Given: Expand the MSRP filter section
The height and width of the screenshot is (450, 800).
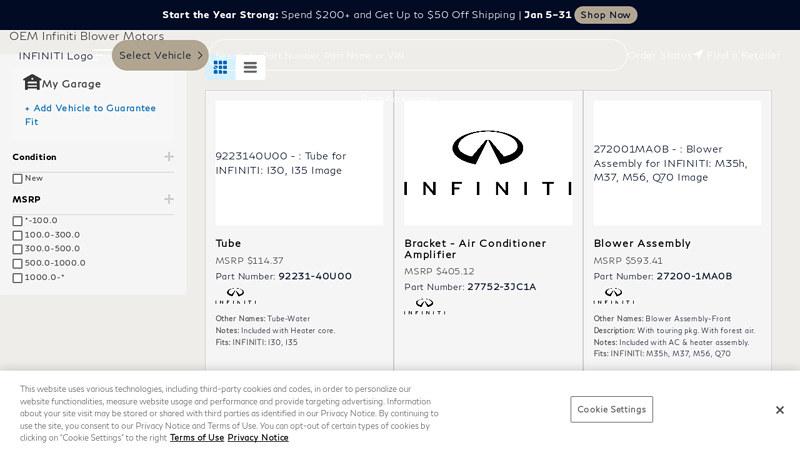Looking at the screenshot, I should click(169, 199).
